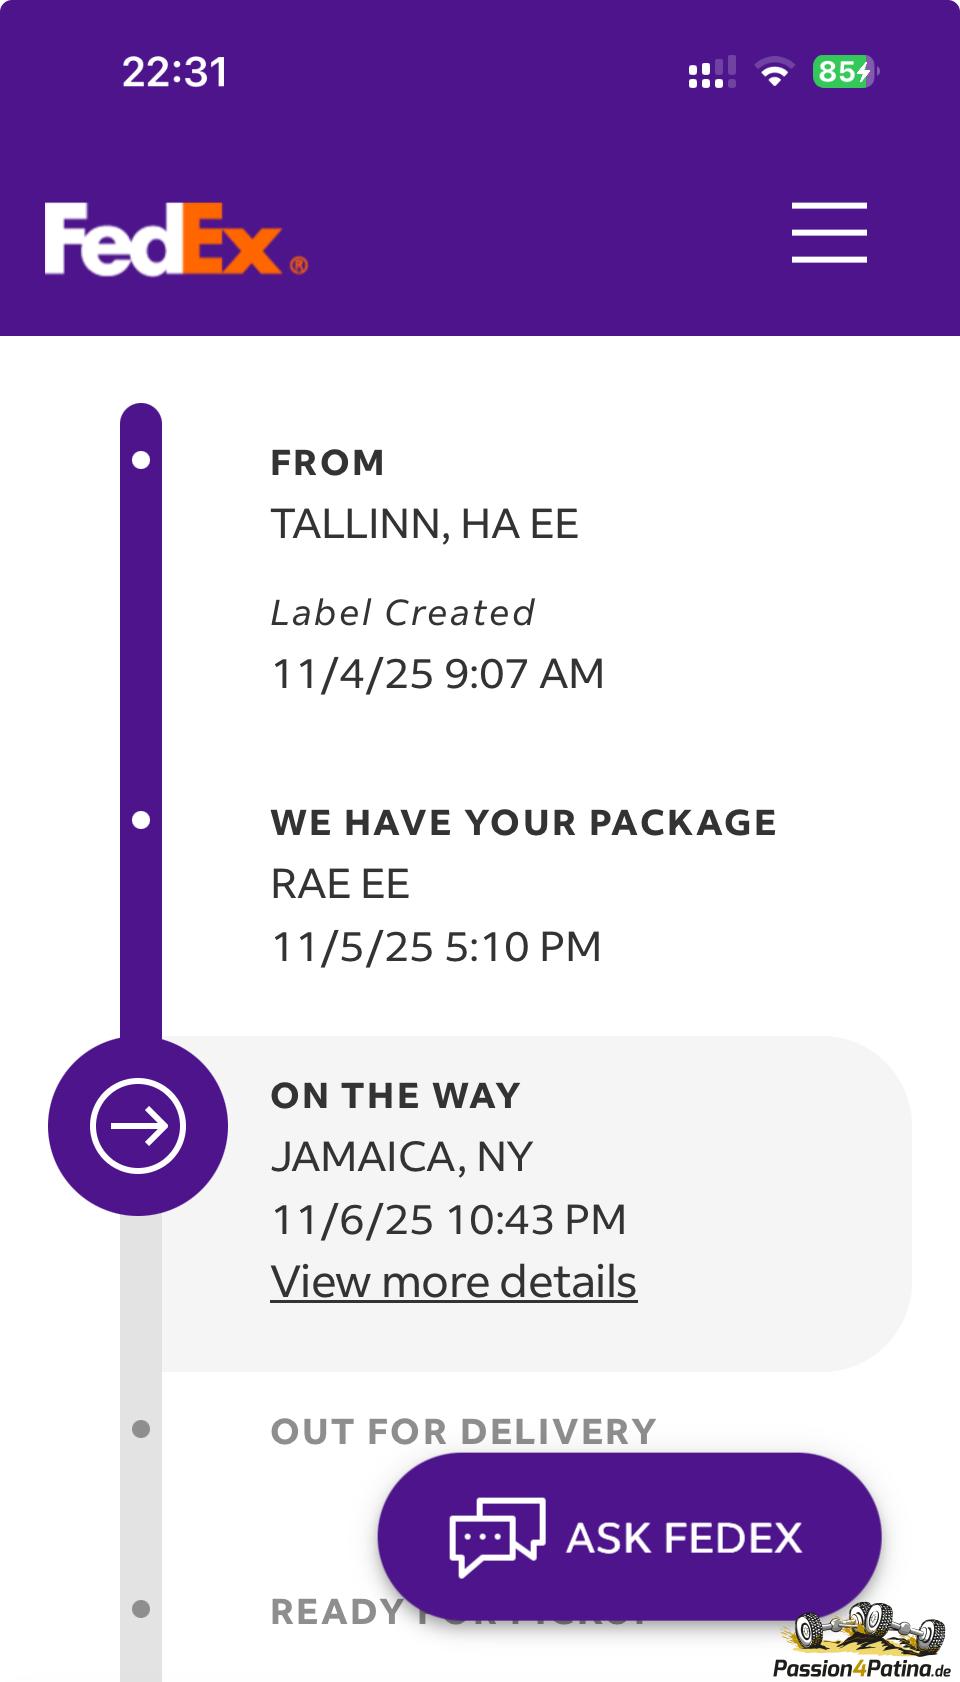
Task: Tap the chat bubbles icon
Action: 497,1537
